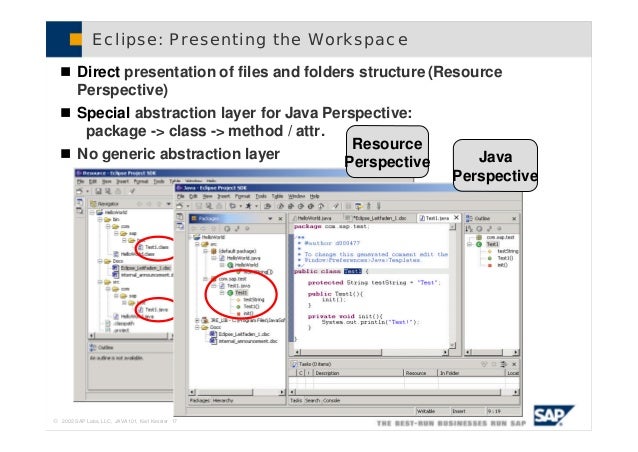Screen dimensions: 638x452
Task: Collapse com.sap.test package in Packages view
Action: tap(206, 279)
